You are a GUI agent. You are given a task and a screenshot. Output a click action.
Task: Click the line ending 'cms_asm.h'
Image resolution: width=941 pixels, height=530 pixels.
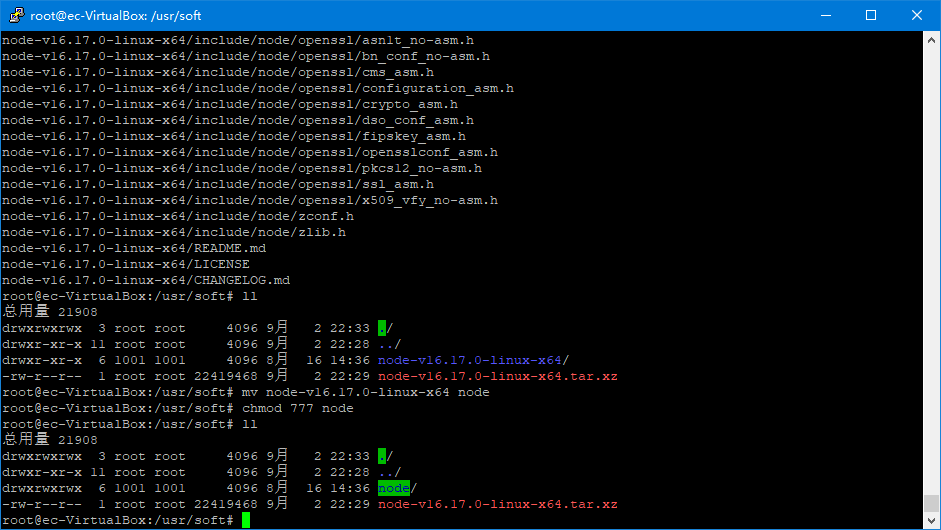pos(218,72)
